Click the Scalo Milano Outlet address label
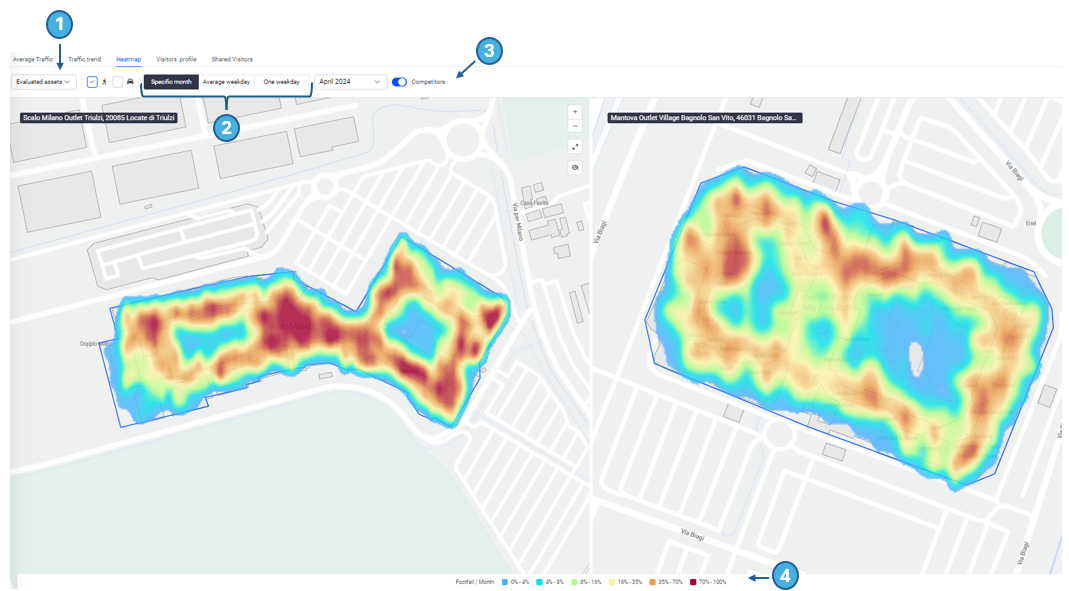 pyautogui.click(x=98, y=118)
